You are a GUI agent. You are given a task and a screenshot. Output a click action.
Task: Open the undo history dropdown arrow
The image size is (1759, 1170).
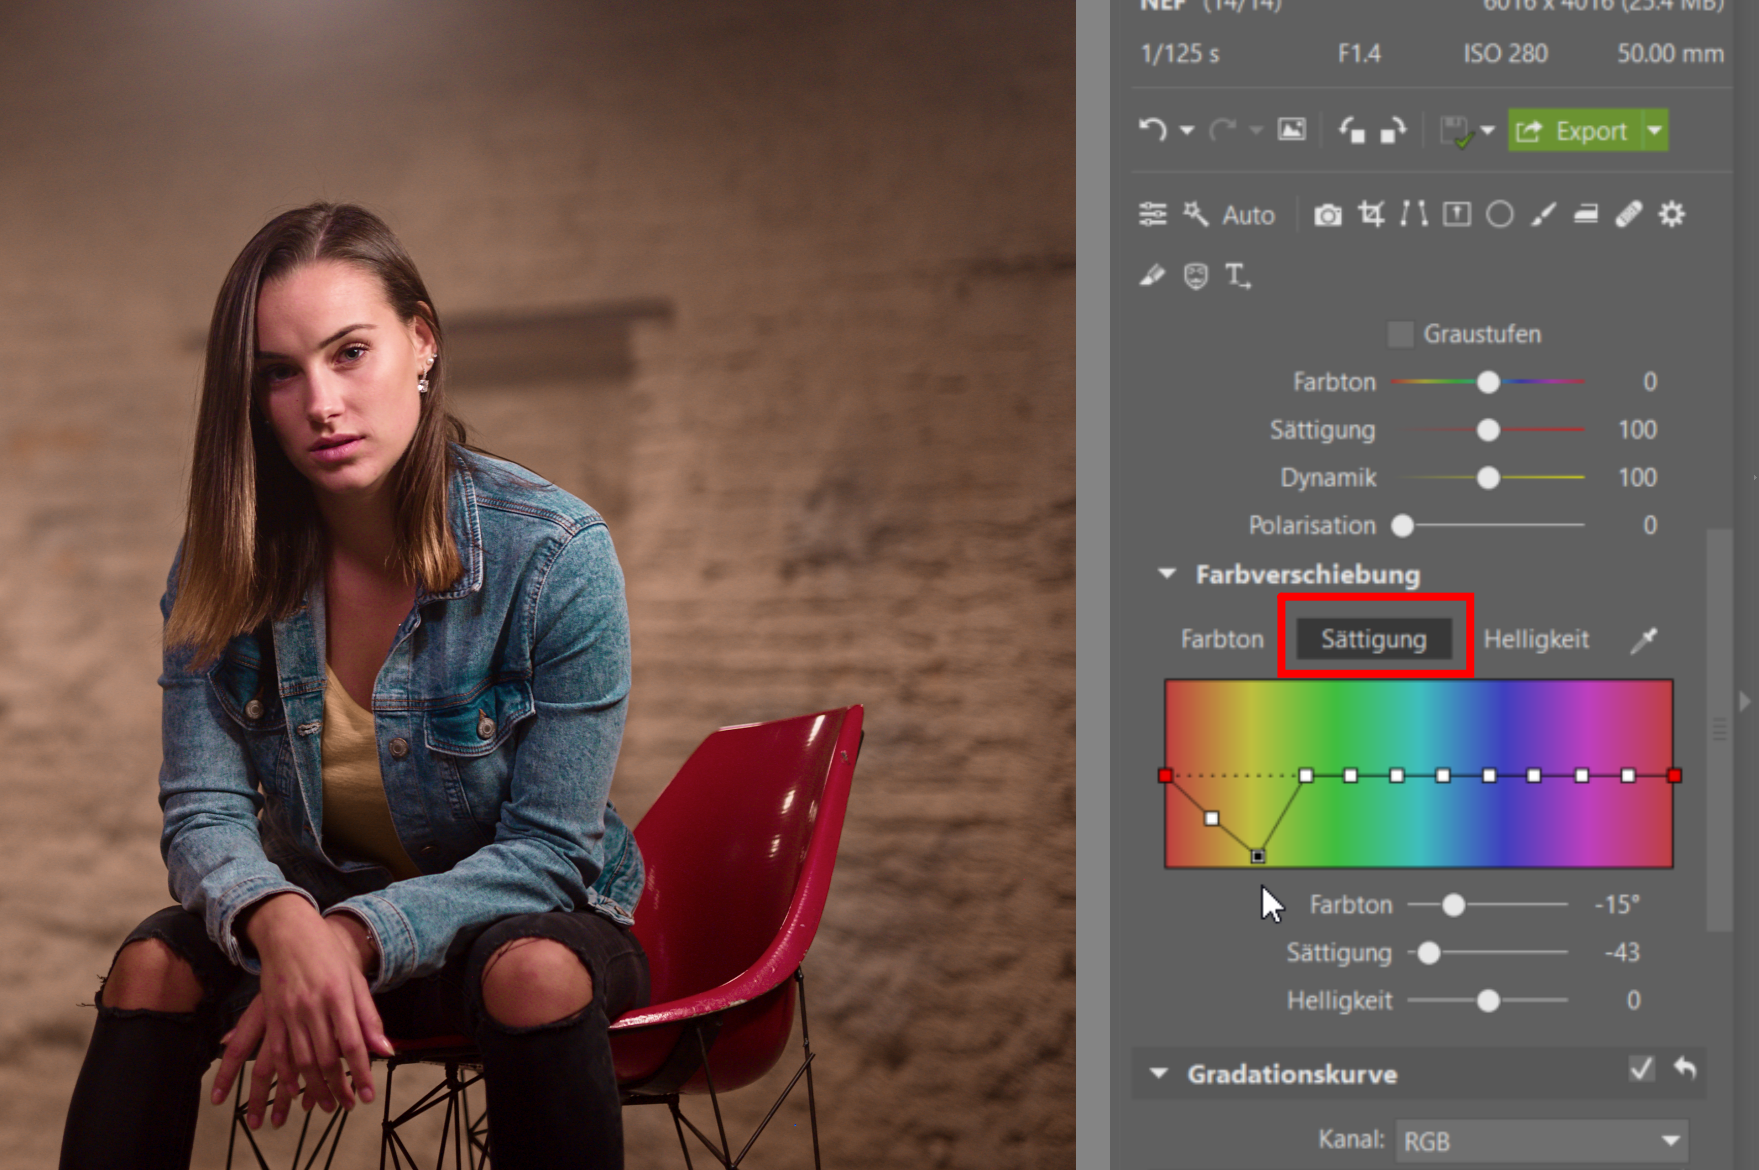(x=1186, y=130)
